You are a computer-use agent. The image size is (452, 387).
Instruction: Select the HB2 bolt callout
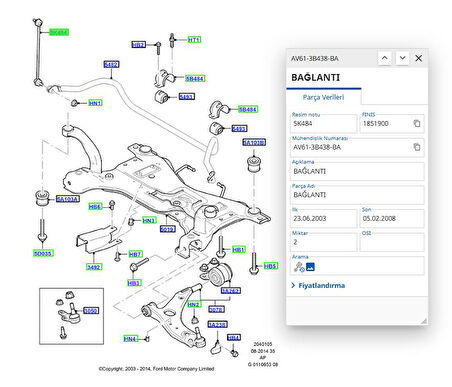coord(138,44)
